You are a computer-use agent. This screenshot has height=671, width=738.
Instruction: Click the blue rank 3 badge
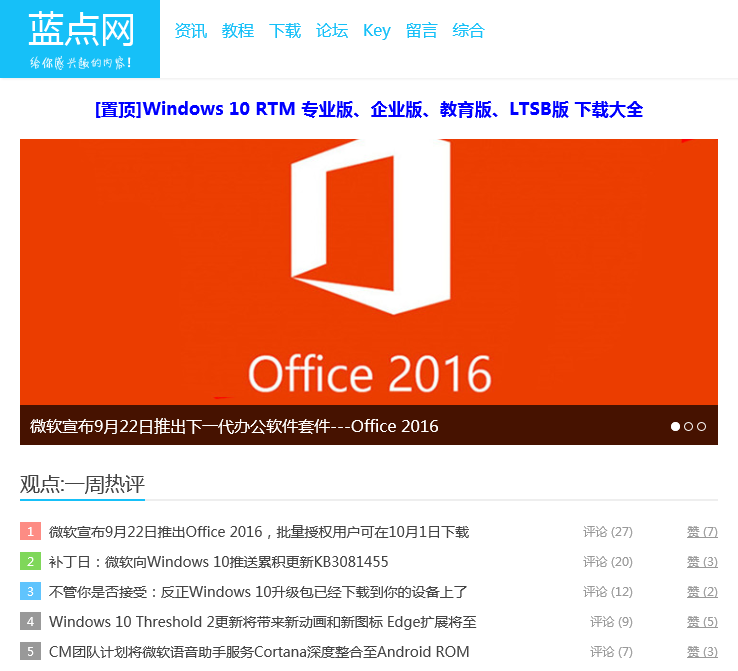click(31, 591)
